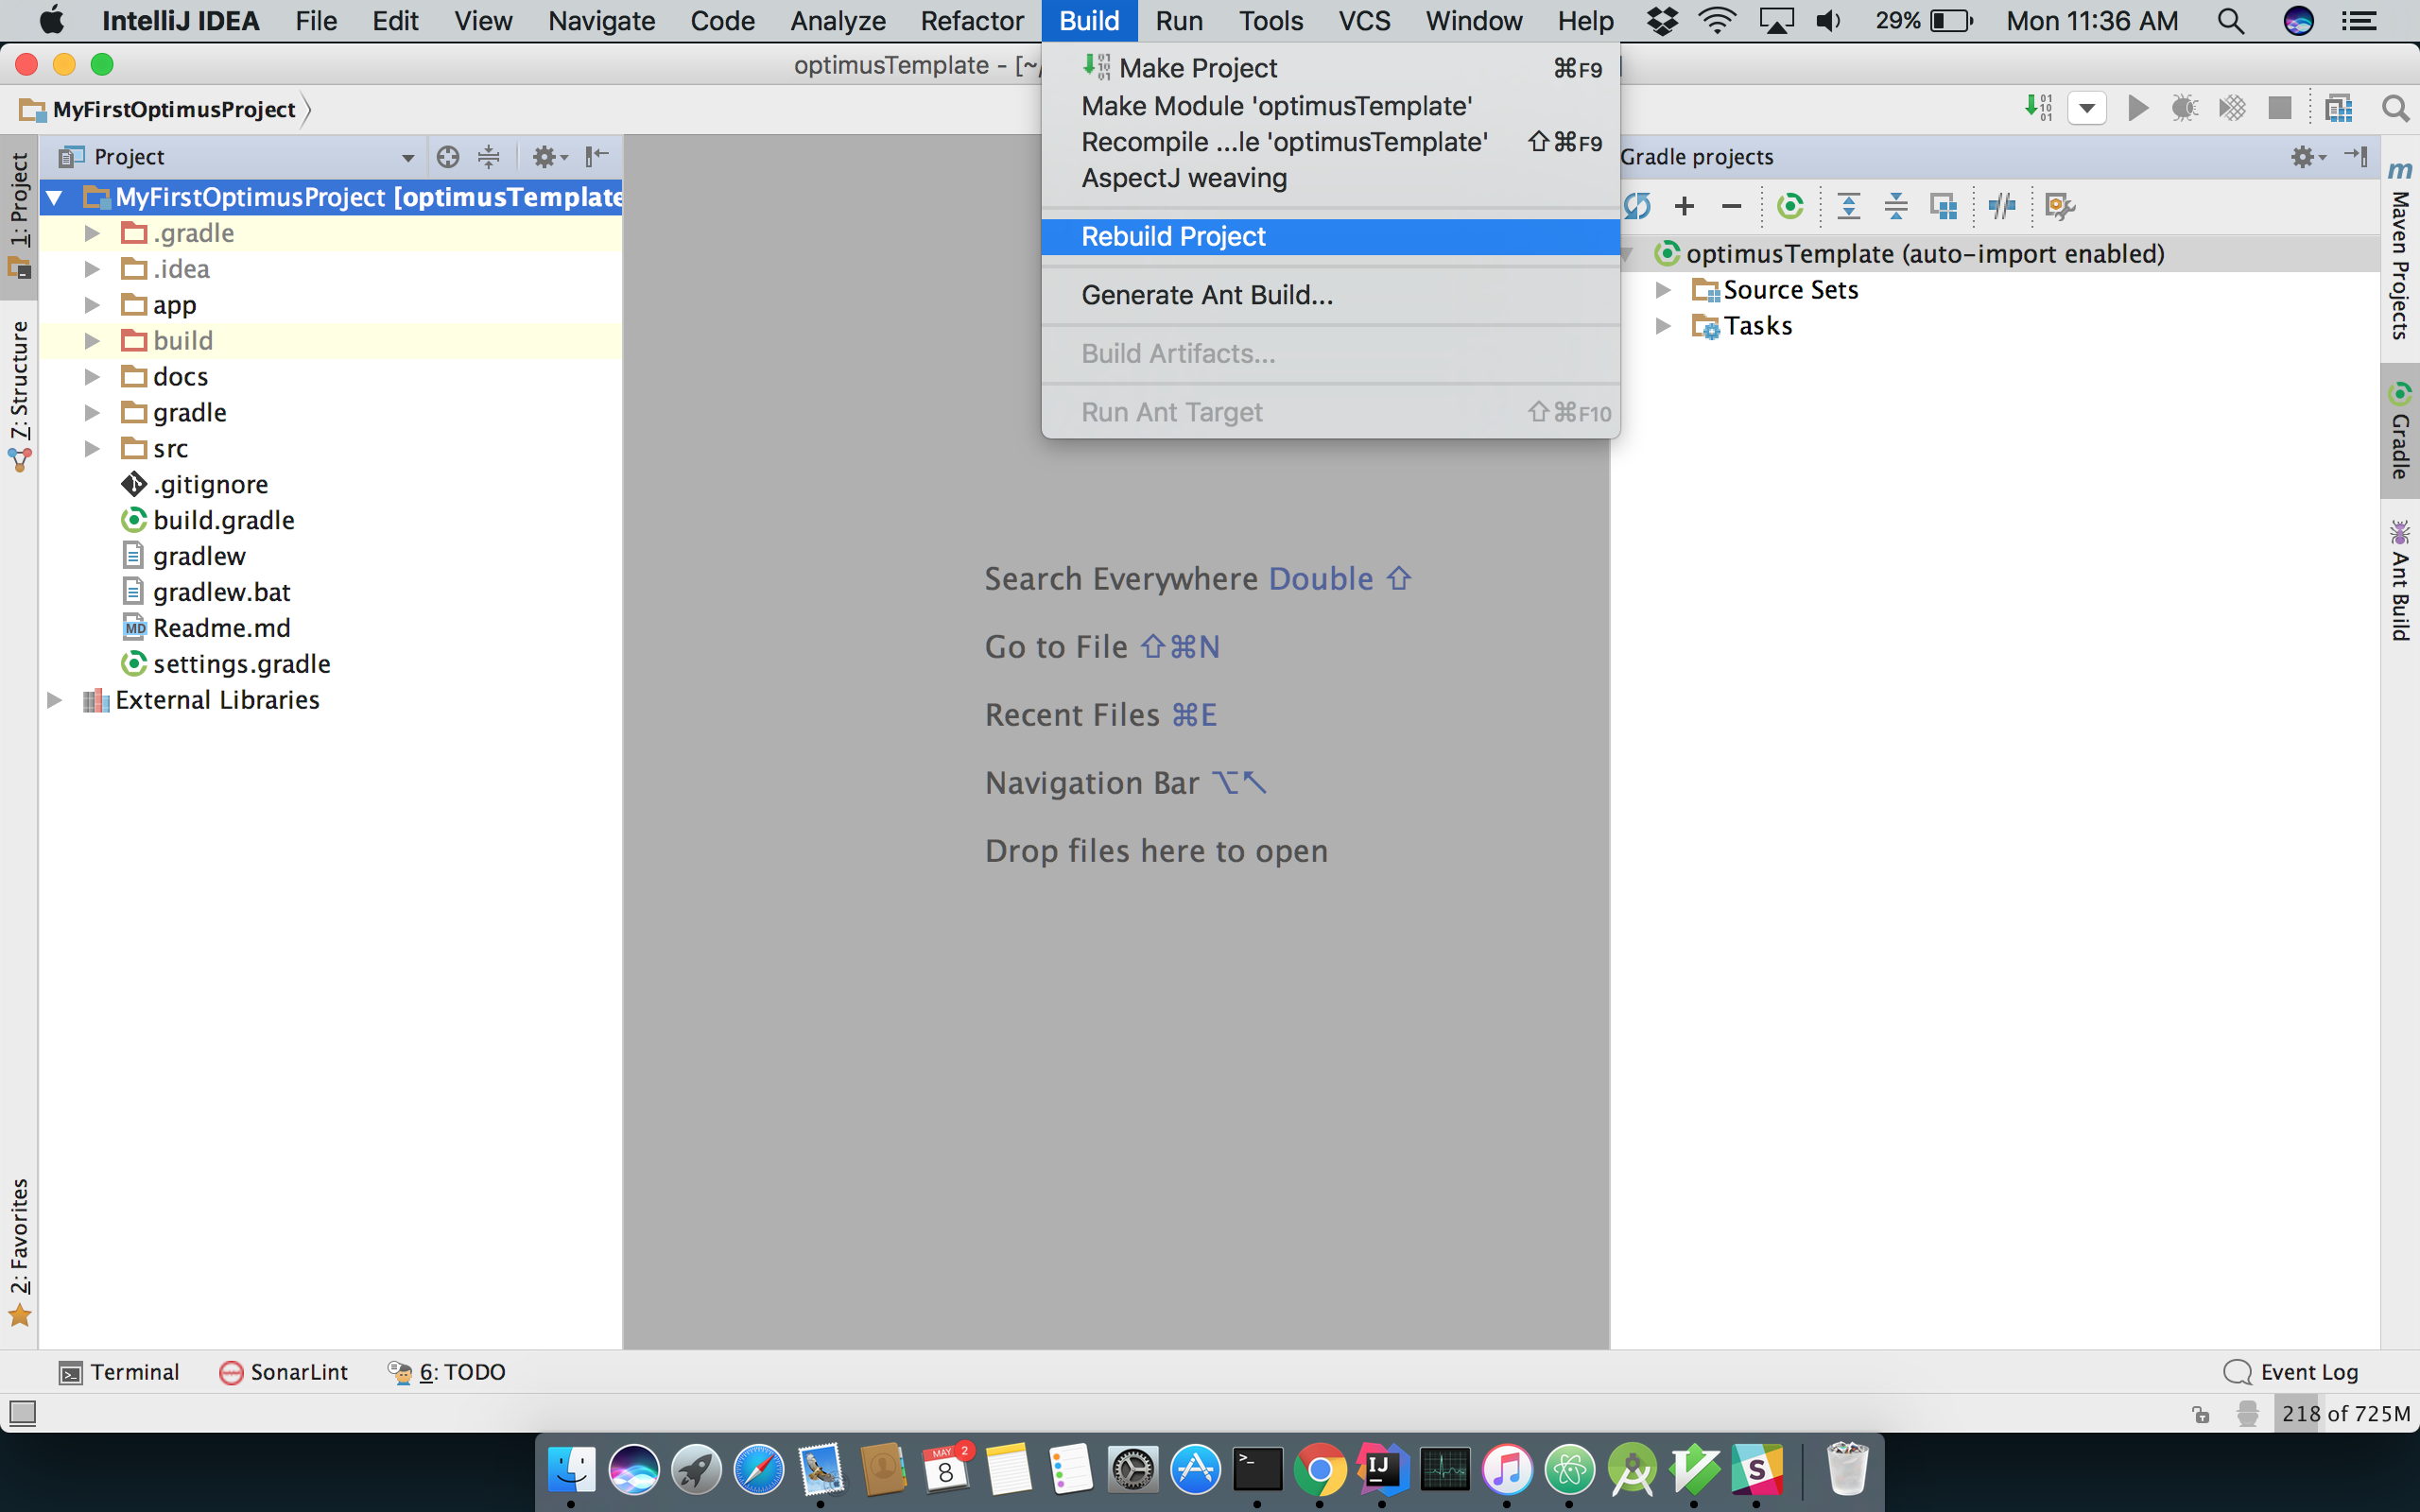Click Make Project icon in main toolbar

coord(2039,108)
